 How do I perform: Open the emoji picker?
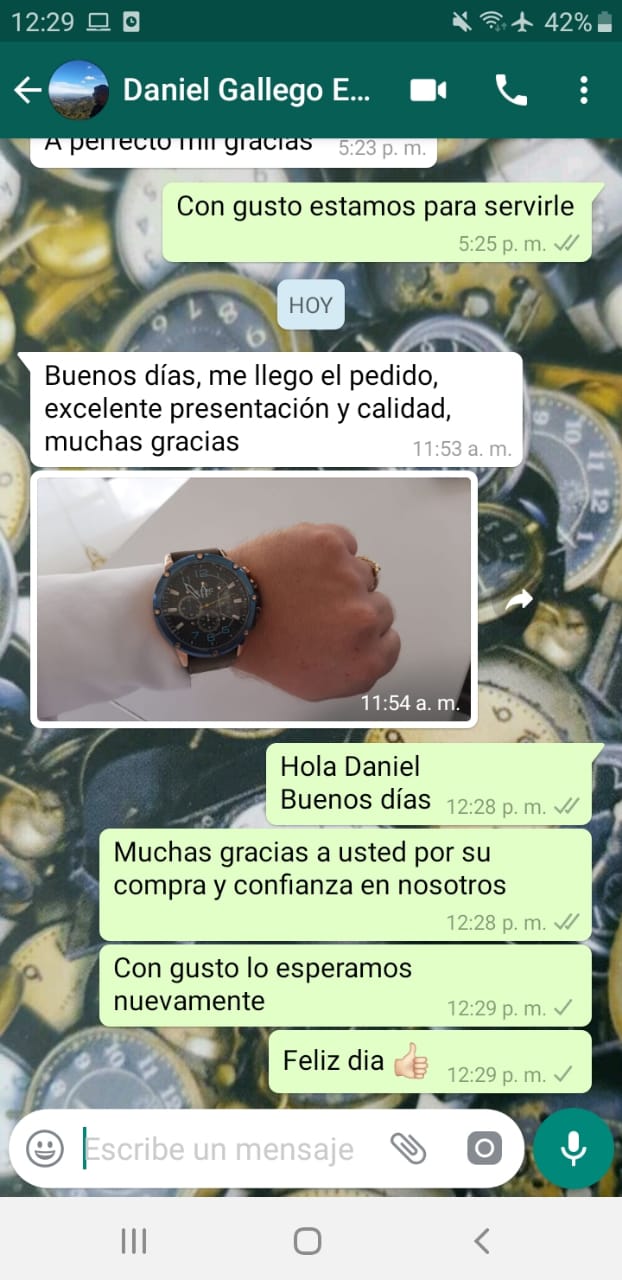click(45, 1149)
